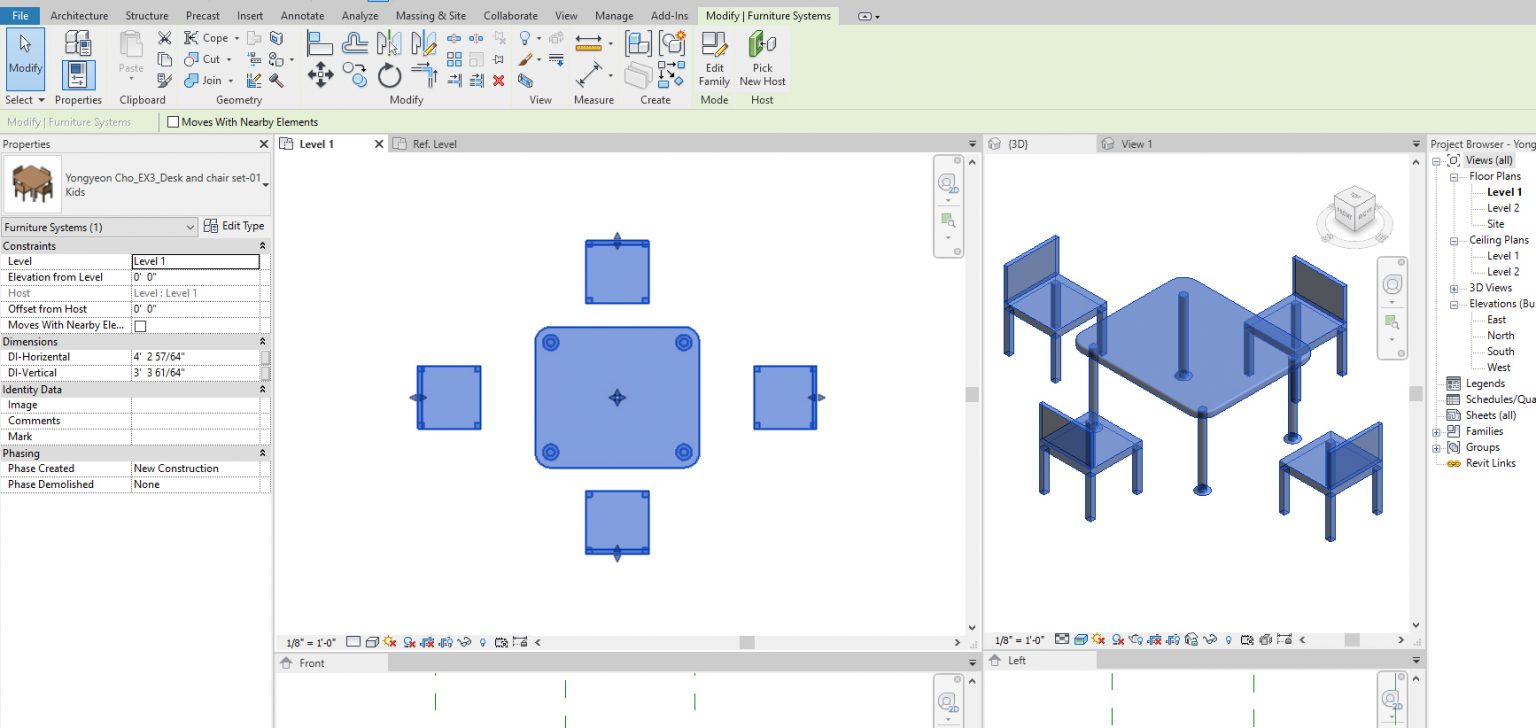Click the Align tool in the Modify panel
Viewport: 1536px width, 728px height.
tap(320, 42)
